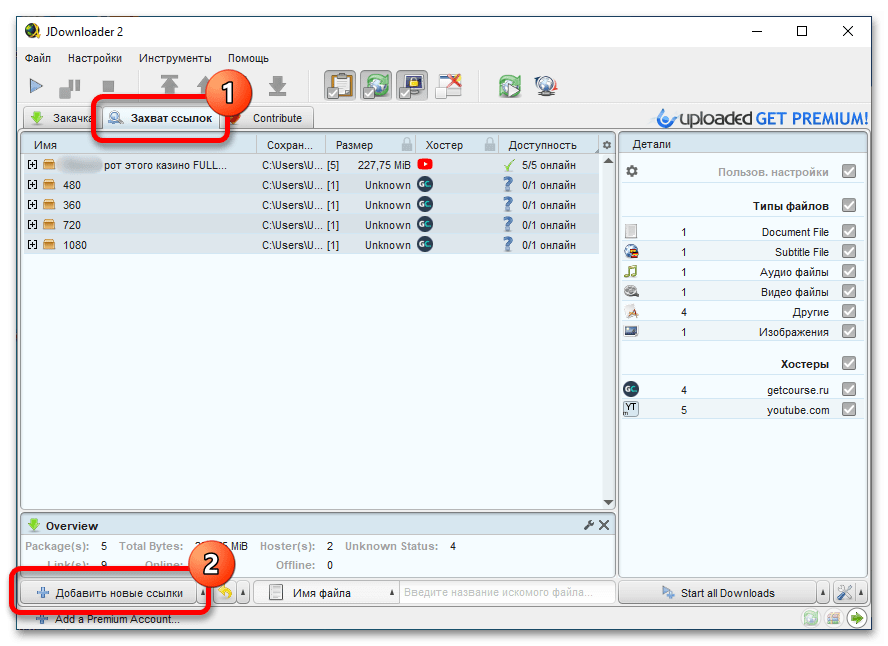The width and height of the screenshot is (888, 646).
Task: Click the silent mode red-X icon
Action: click(449, 85)
